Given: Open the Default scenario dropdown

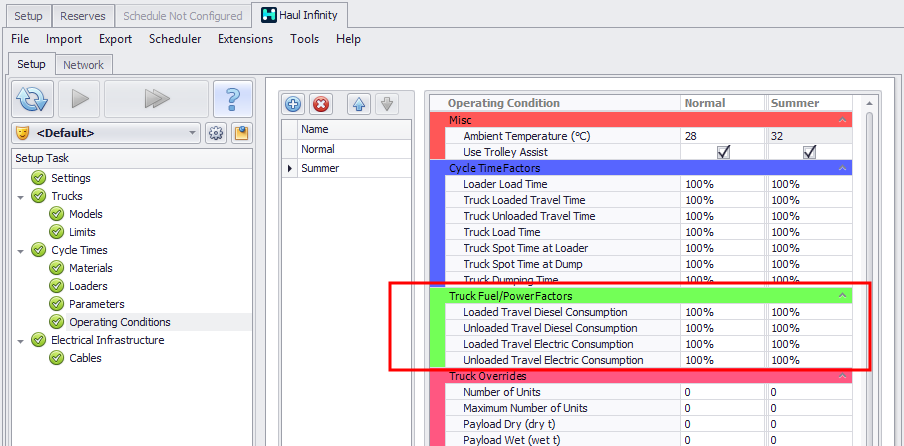Looking at the screenshot, I should pyautogui.click(x=193, y=133).
